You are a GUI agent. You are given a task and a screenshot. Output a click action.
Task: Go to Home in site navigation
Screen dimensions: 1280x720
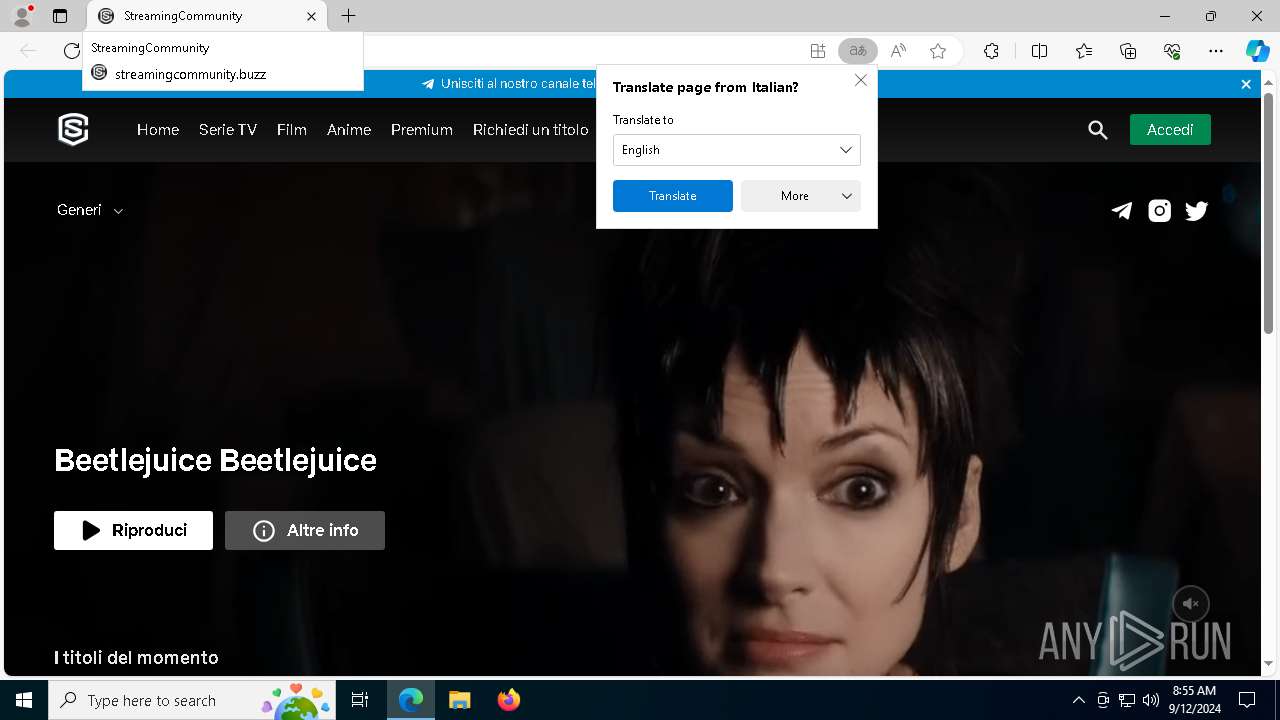[158, 130]
